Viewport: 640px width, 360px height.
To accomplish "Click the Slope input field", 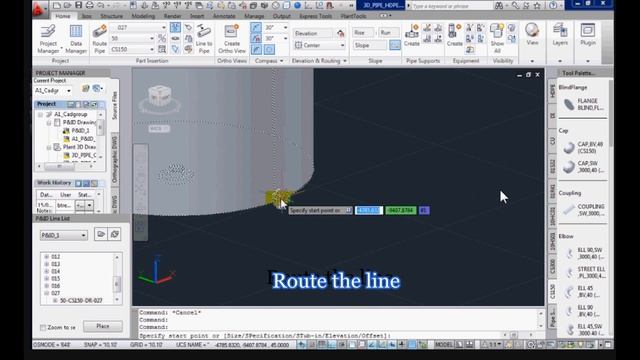I will coord(369,45).
